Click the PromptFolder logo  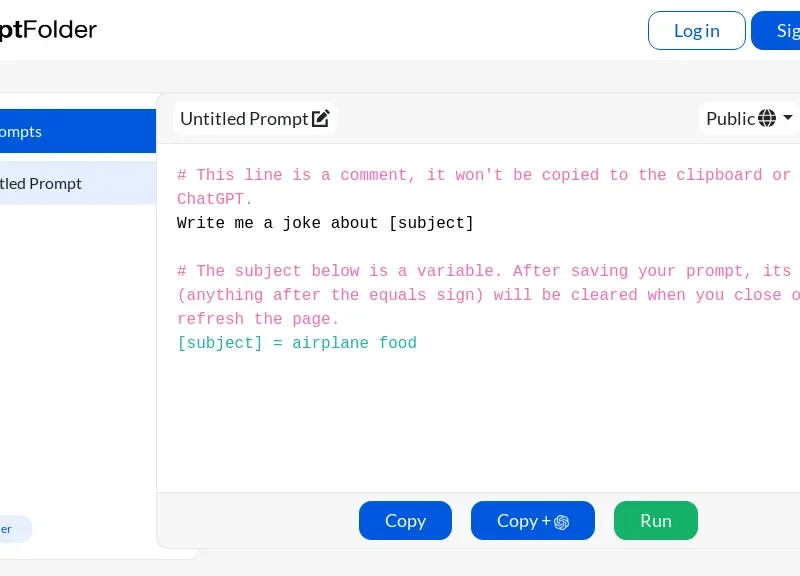pos(48,29)
